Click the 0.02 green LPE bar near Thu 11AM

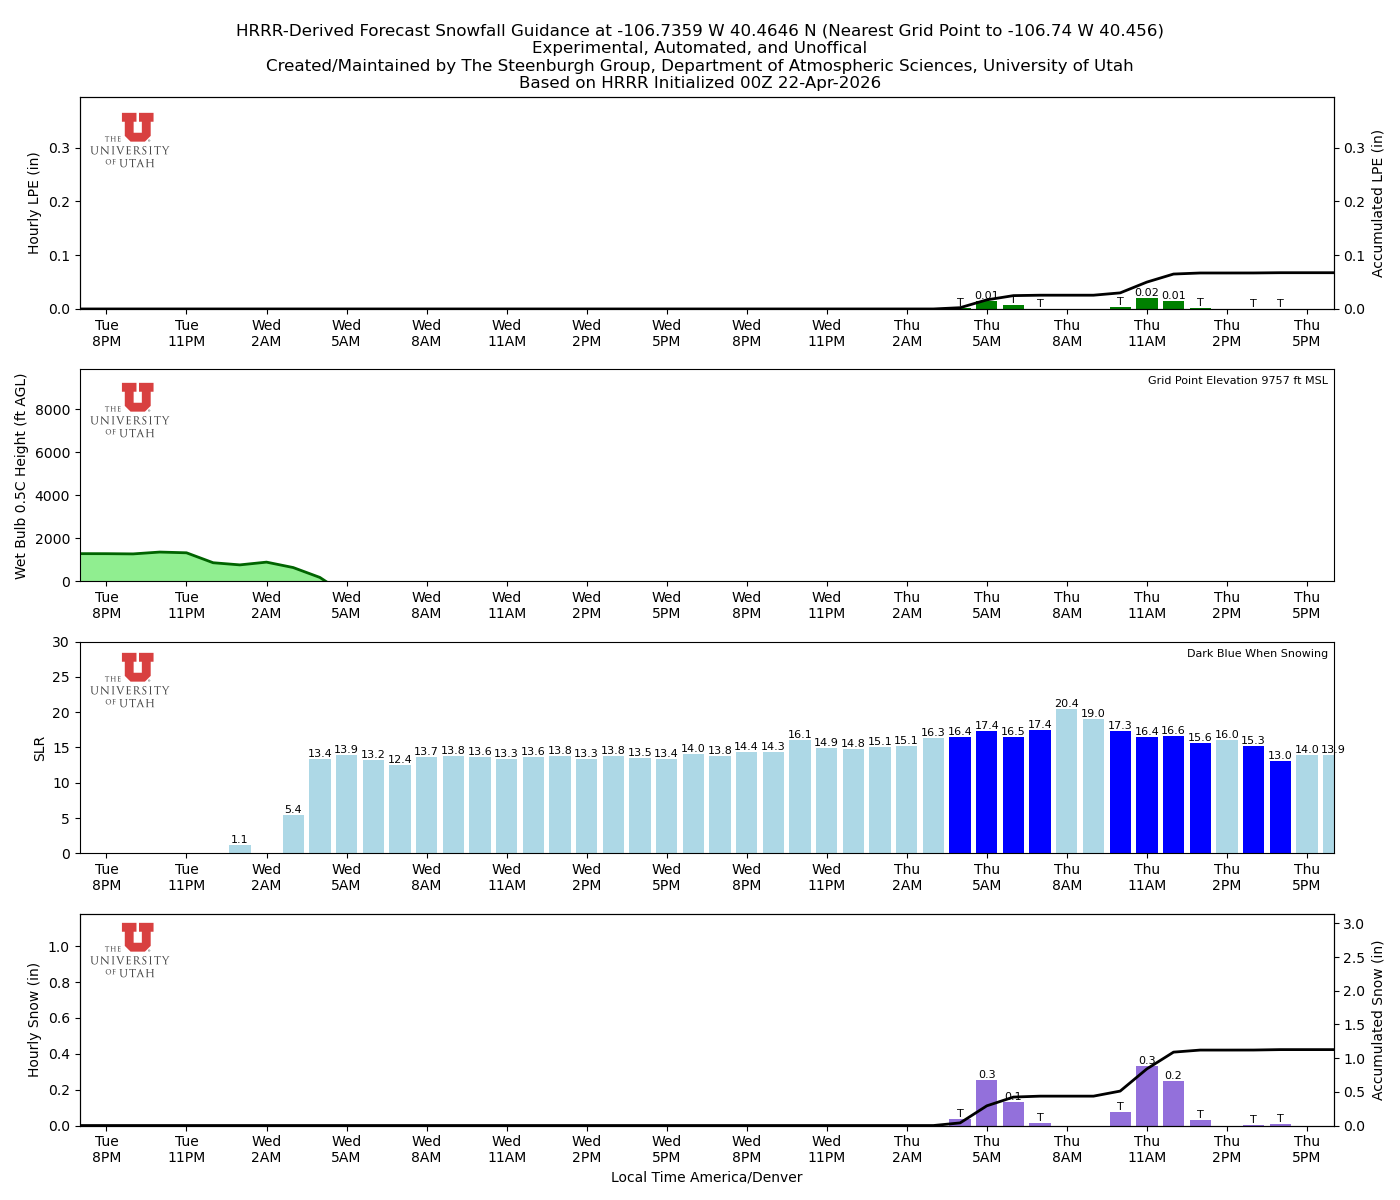[1147, 303]
